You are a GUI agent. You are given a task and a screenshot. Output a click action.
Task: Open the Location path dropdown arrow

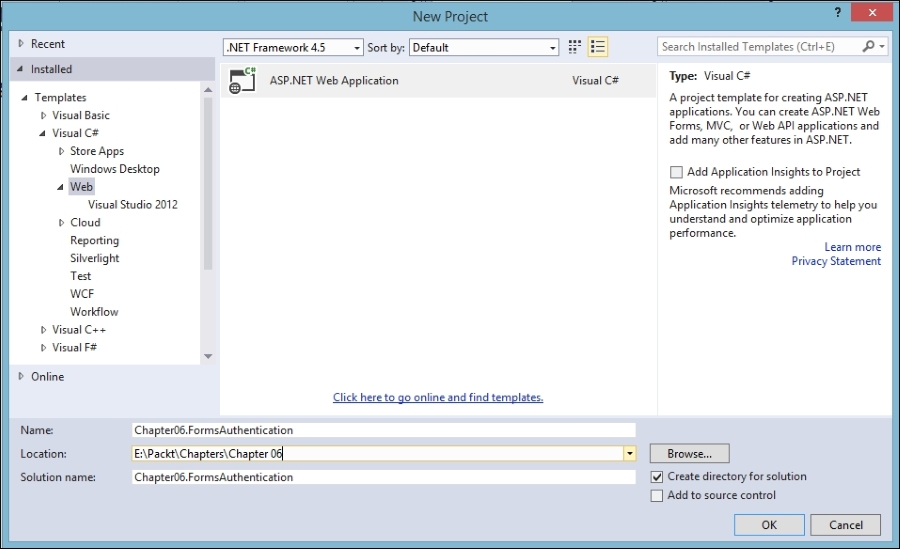(x=629, y=454)
